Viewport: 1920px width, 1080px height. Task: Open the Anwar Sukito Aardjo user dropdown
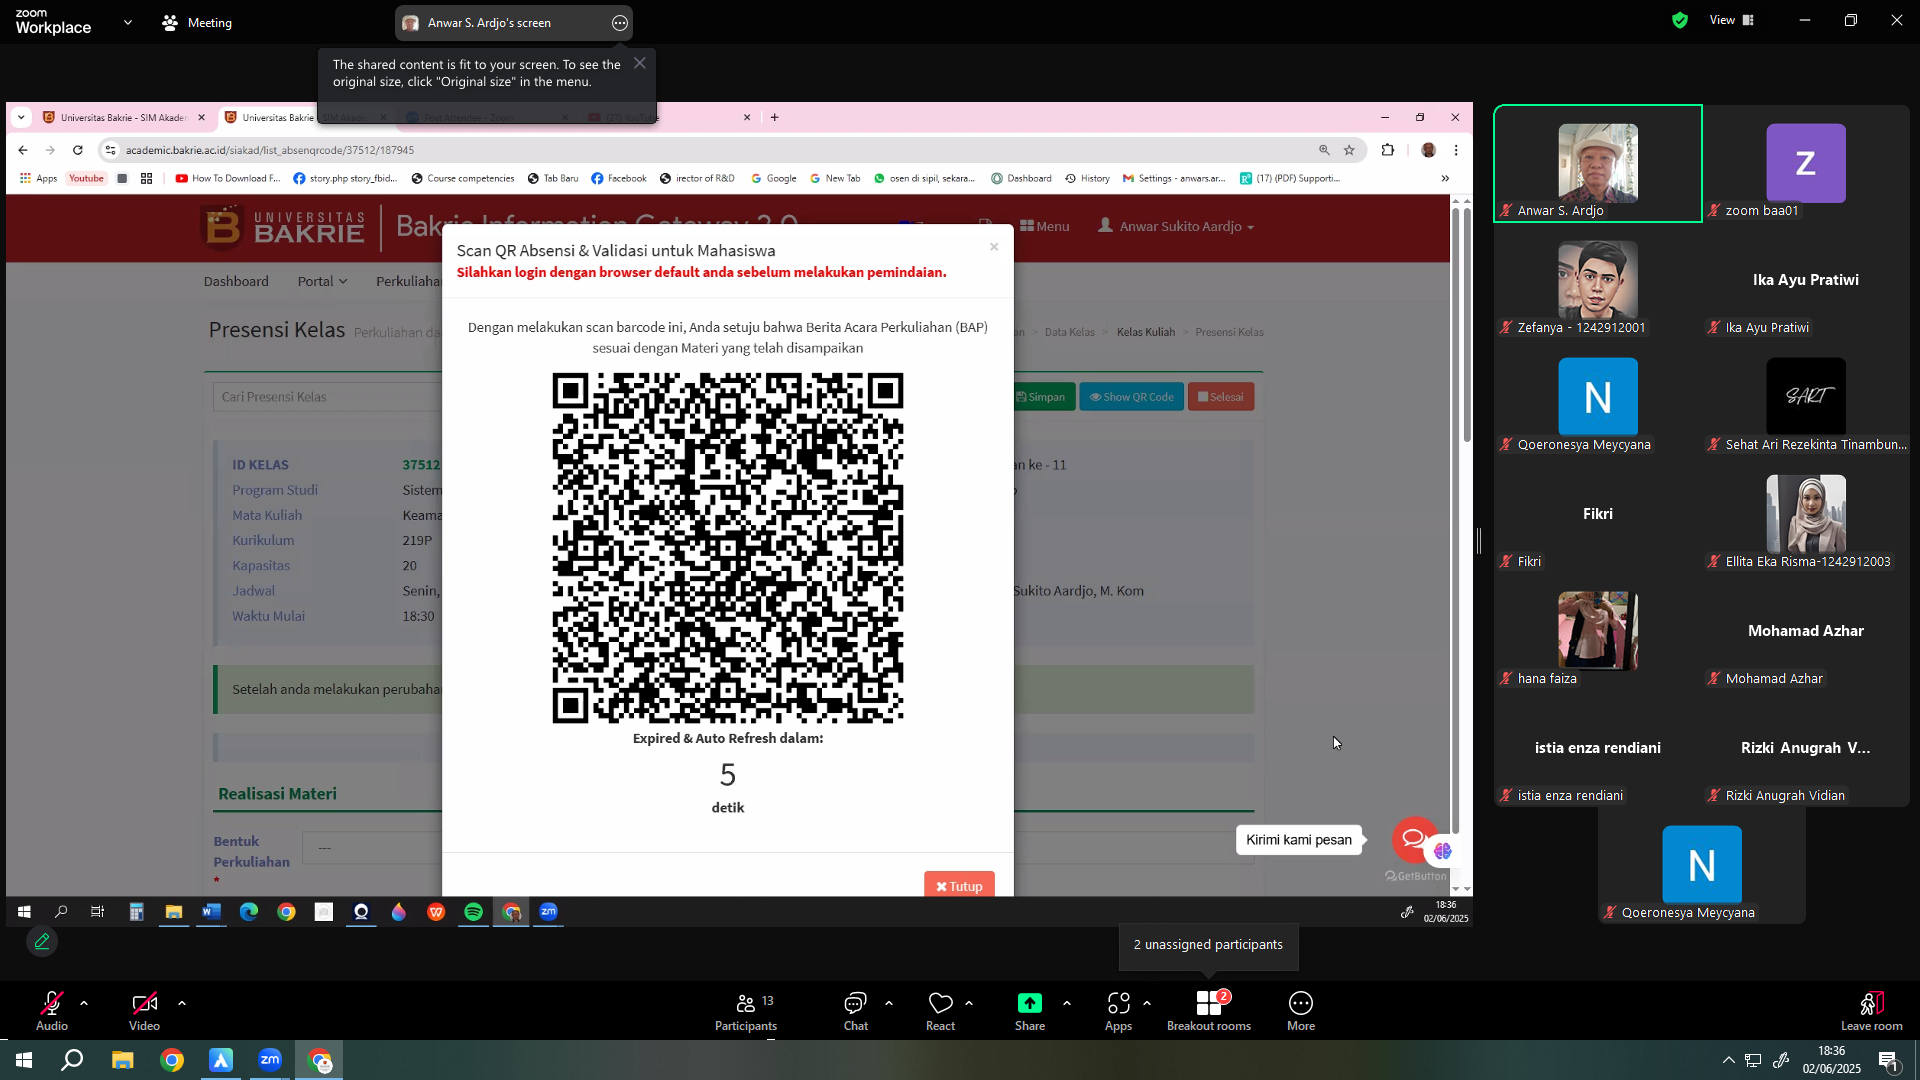tap(1176, 227)
